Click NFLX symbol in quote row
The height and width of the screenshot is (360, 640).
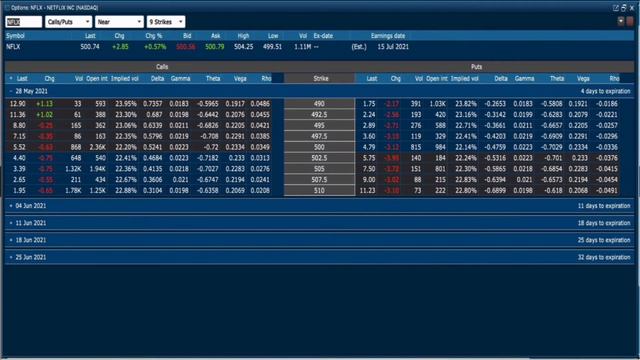13,47
